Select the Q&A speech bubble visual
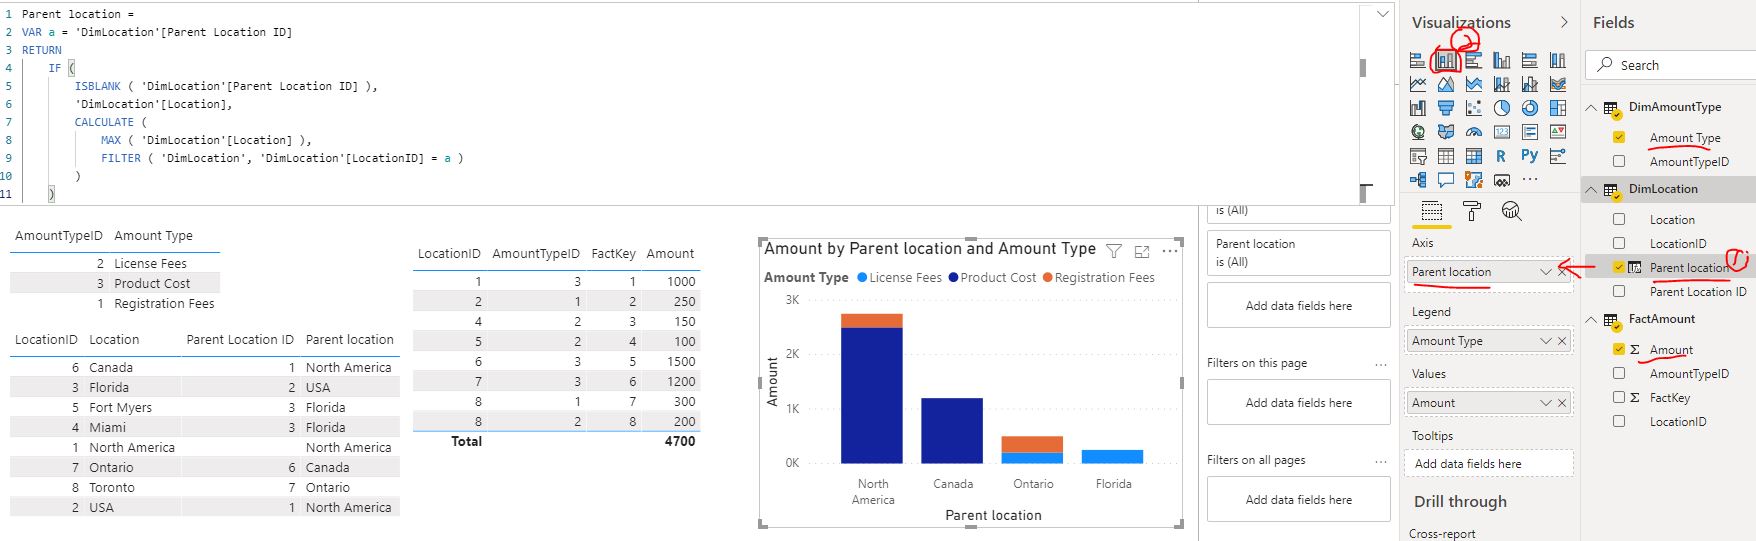The height and width of the screenshot is (541, 1756). tap(1446, 179)
